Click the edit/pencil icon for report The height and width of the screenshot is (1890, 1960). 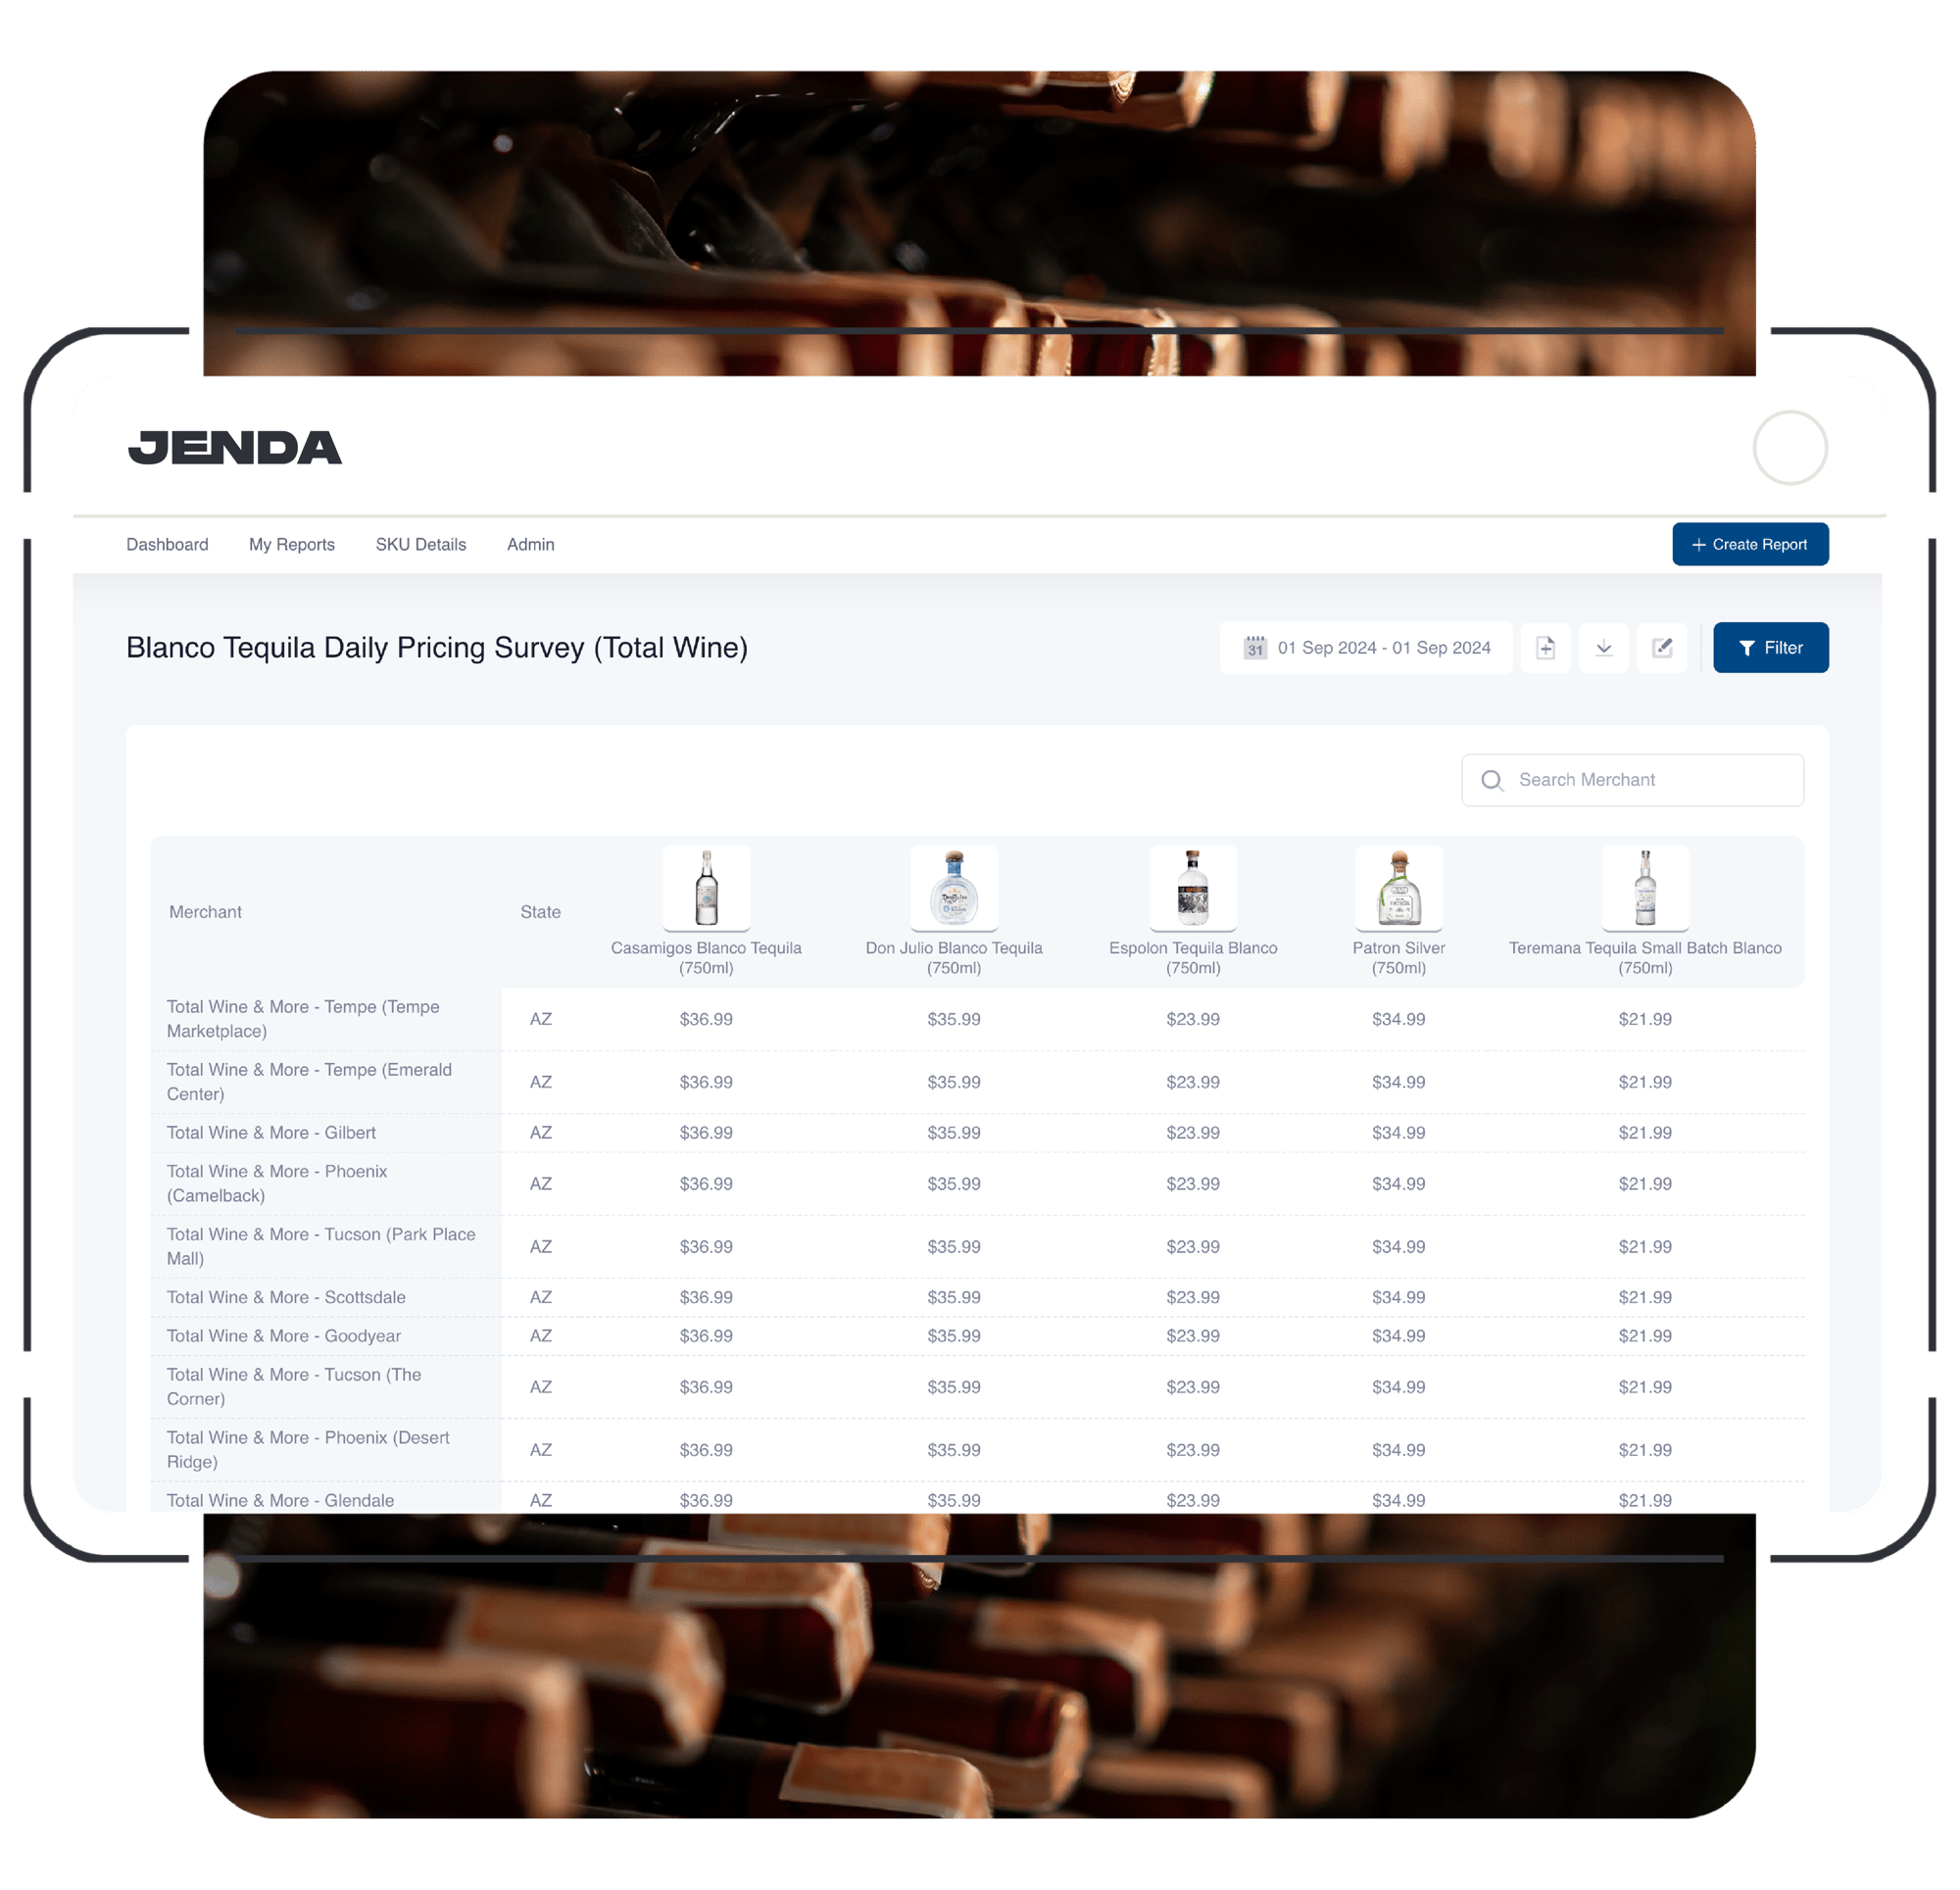click(x=1664, y=650)
